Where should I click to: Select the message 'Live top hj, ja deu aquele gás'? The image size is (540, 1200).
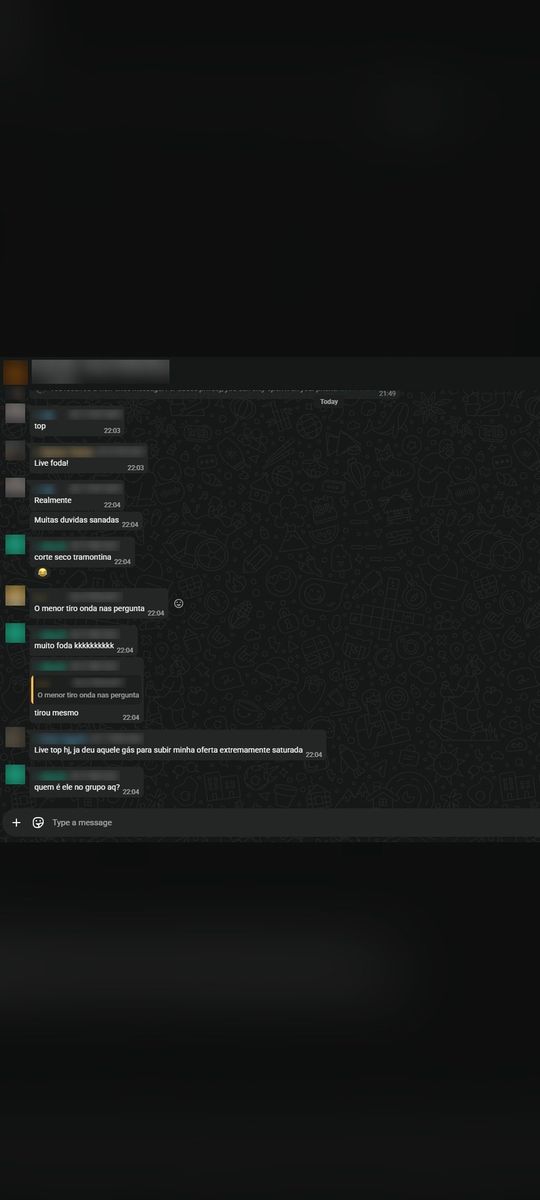pyautogui.click(x=168, y=749)
